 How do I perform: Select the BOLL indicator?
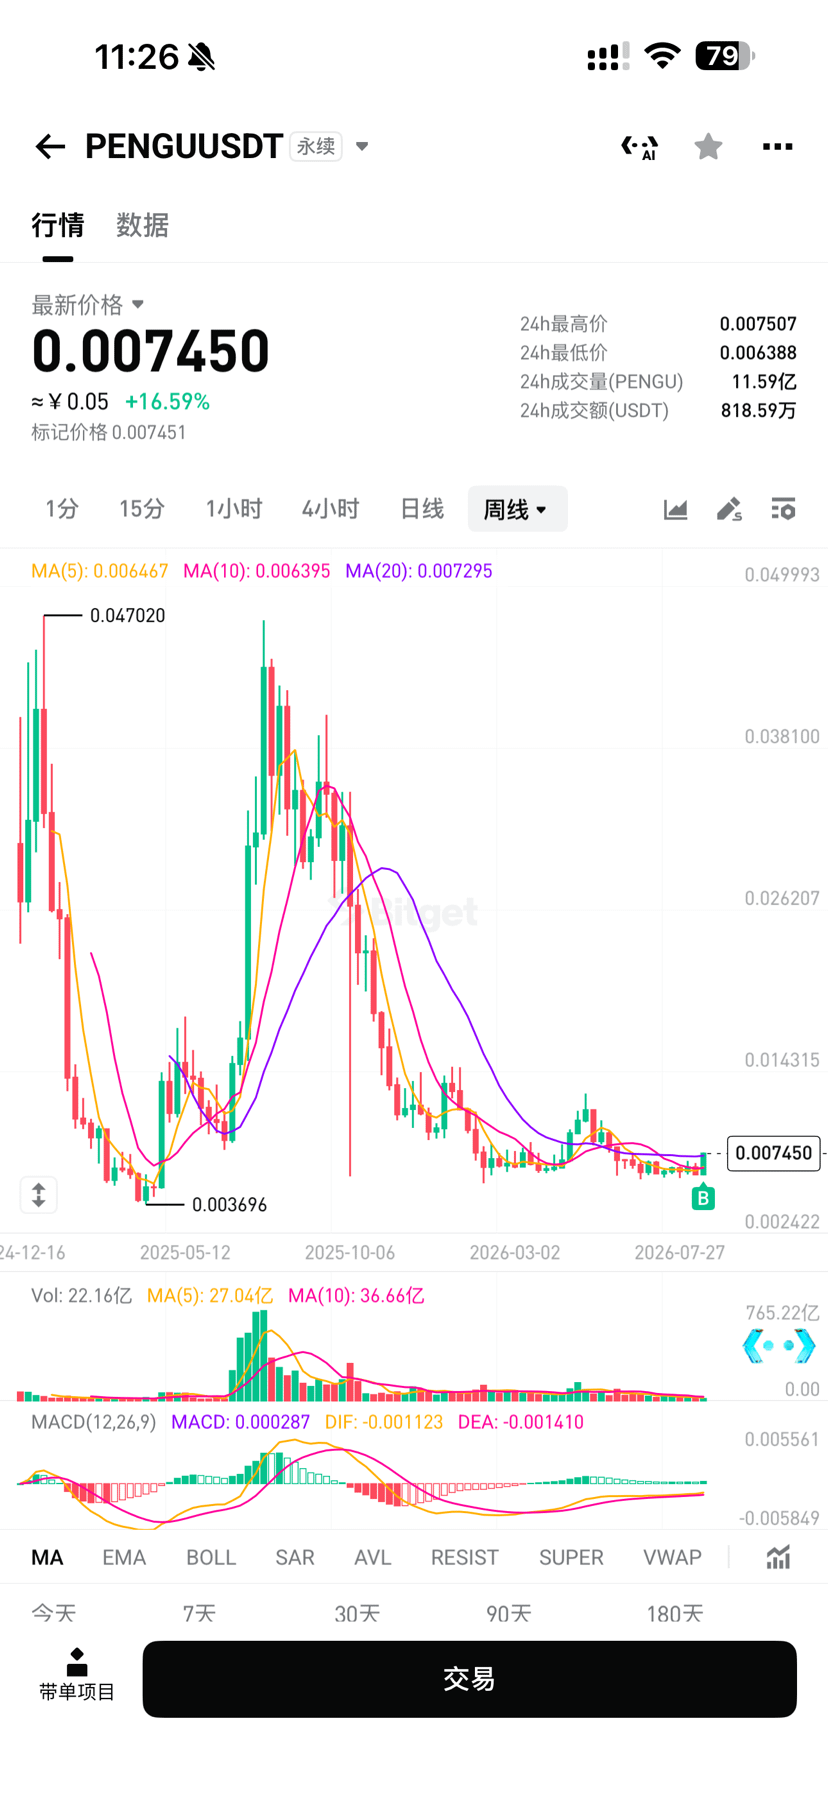(211, 1557)
